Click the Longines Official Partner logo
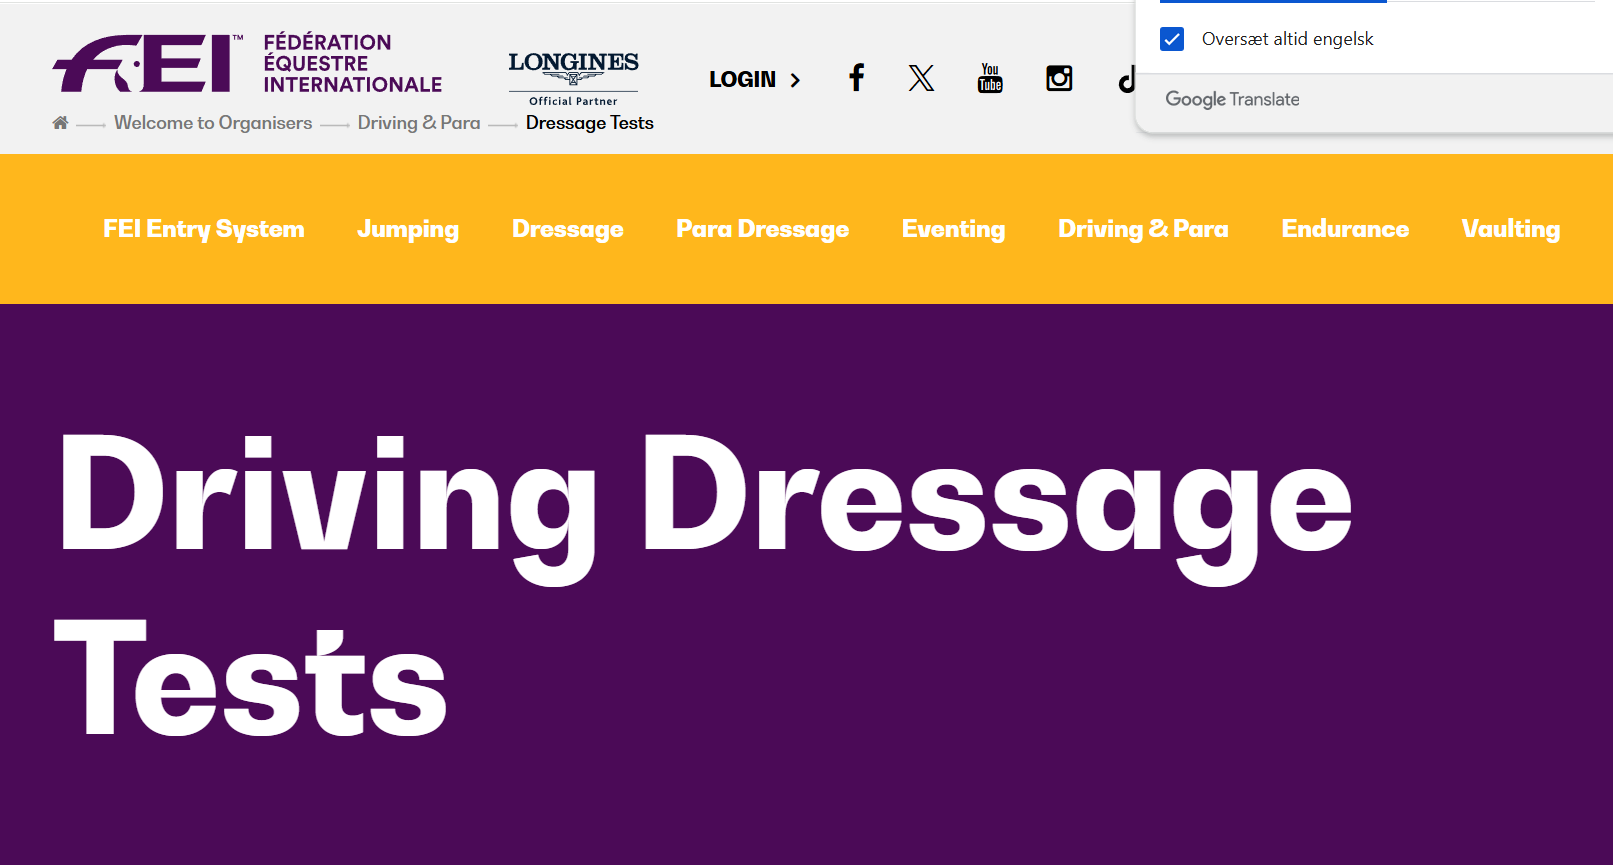The width and height of the screenshot is (1613, 865). tap(573, 78)
